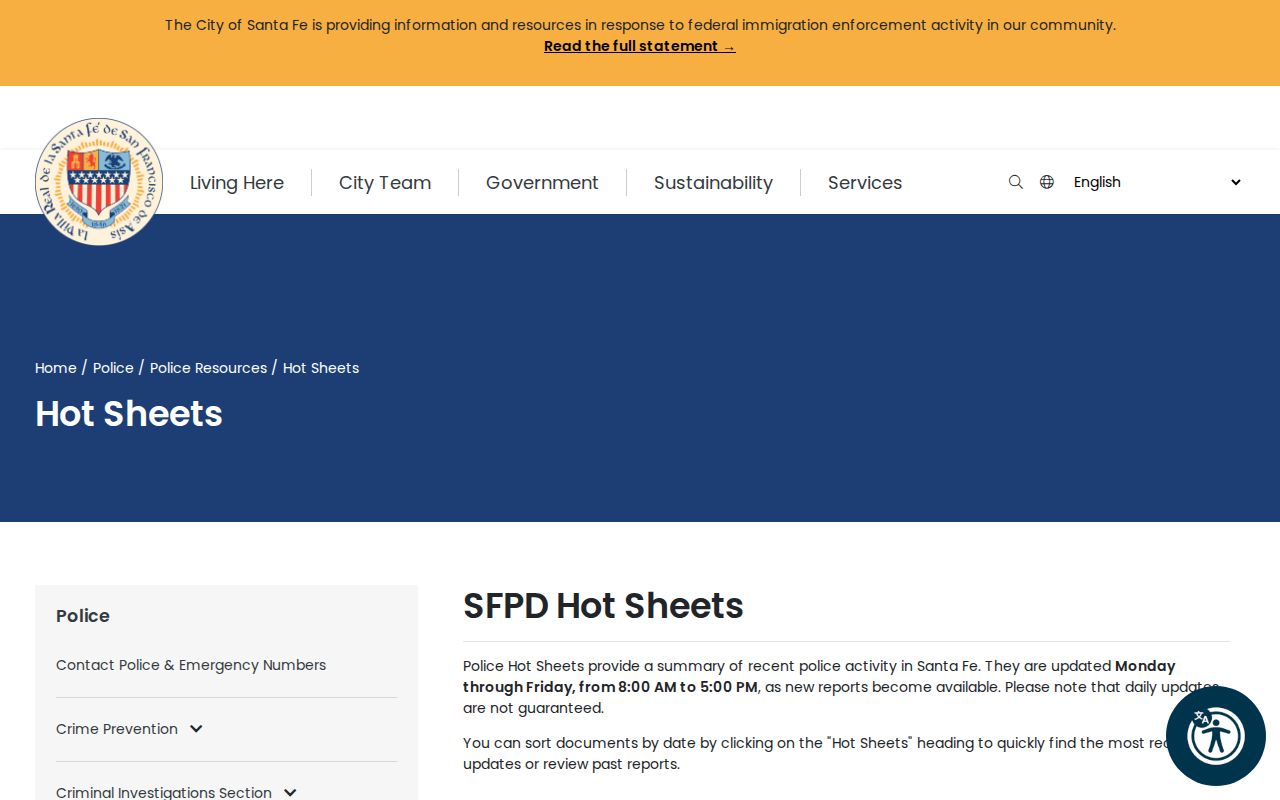Open the Government menu

[542, 183]
